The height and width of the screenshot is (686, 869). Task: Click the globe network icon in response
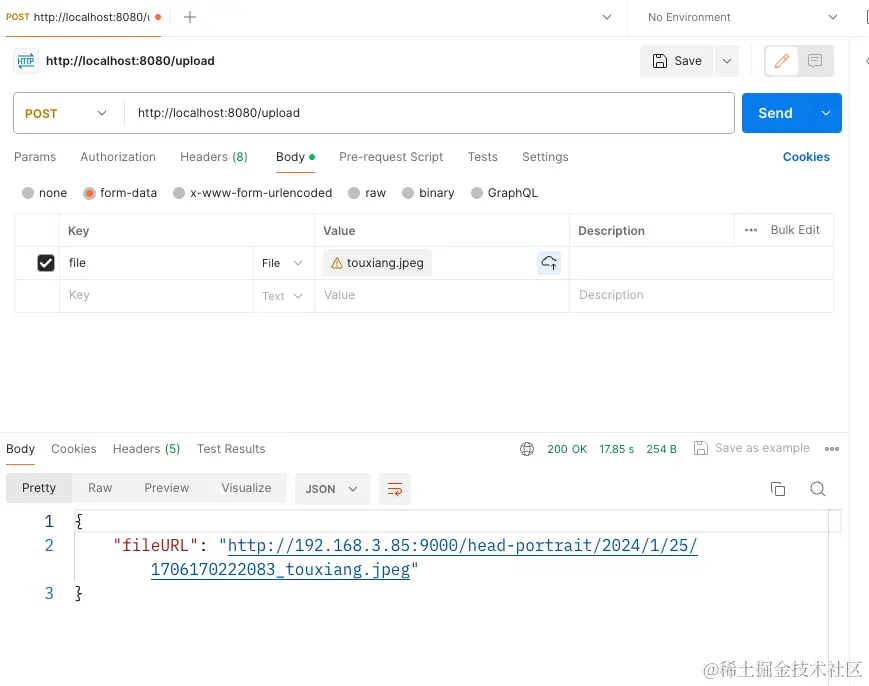point(527,449)
